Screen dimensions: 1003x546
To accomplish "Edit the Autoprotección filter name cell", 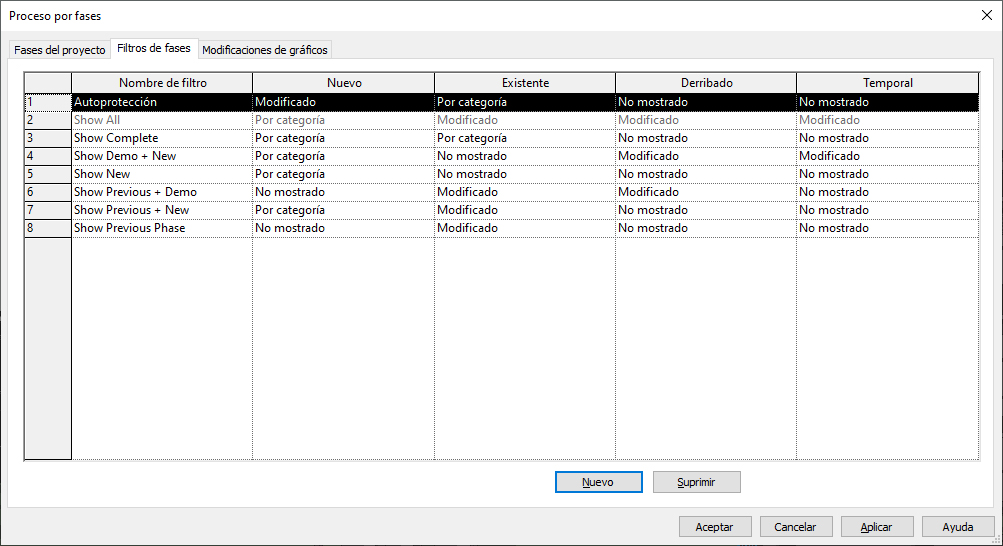I will (161, 102).
